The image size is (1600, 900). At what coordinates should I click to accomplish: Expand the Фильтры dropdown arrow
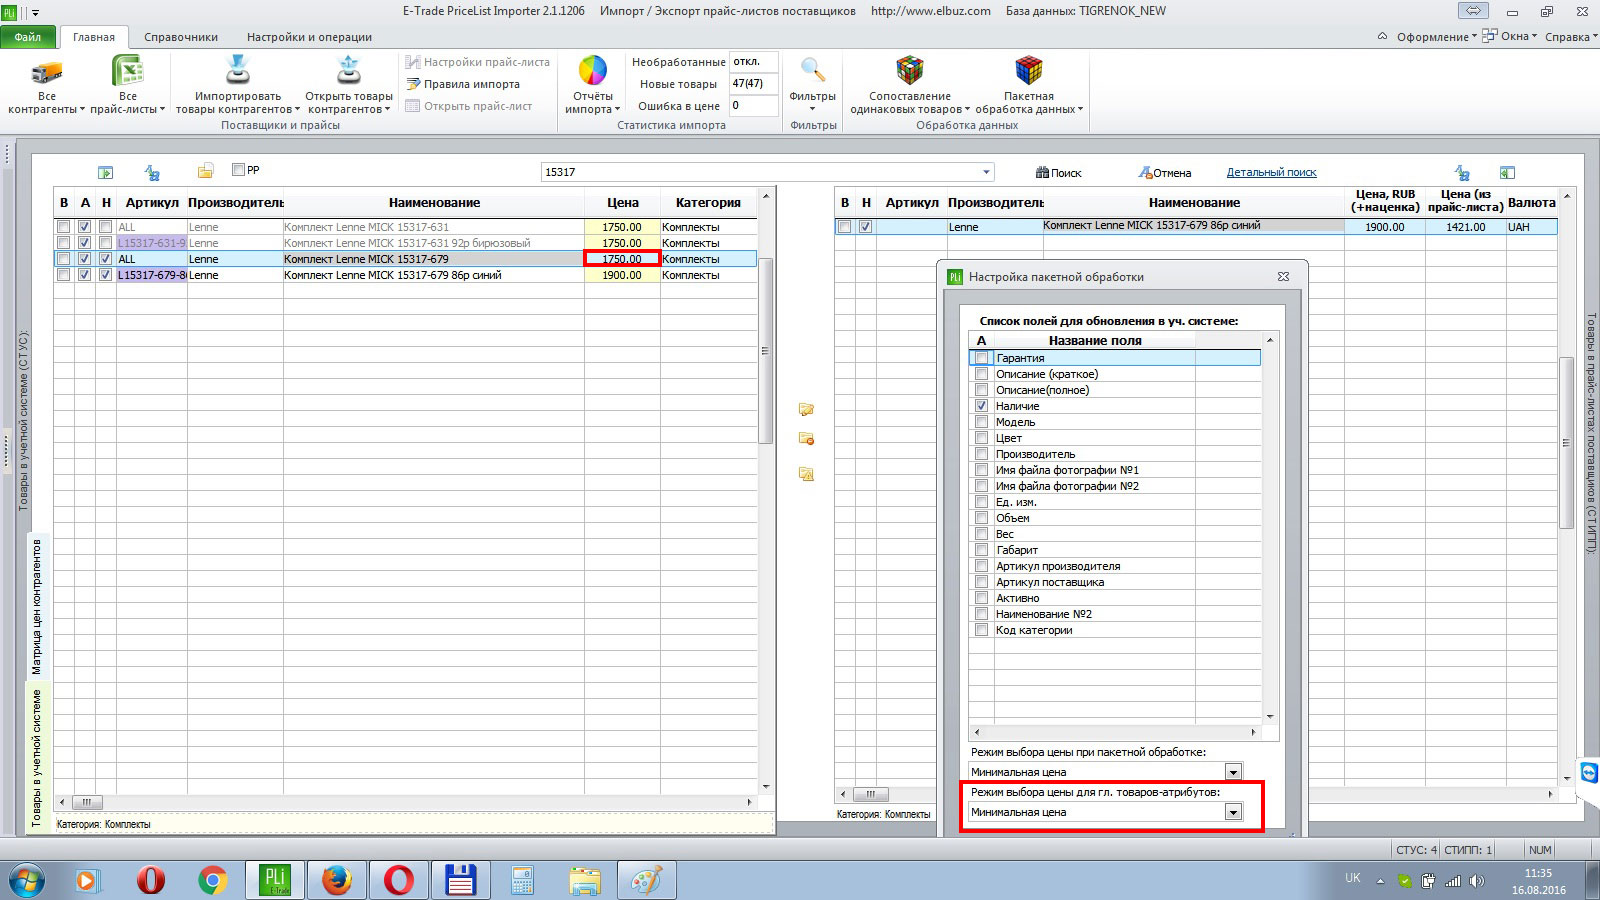tap(812, 109)
